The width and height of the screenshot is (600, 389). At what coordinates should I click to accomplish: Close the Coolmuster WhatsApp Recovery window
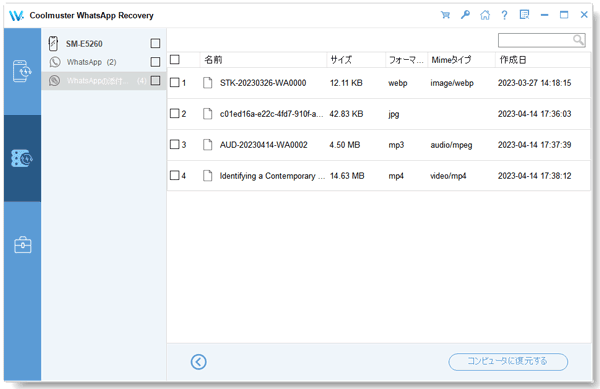584,15
